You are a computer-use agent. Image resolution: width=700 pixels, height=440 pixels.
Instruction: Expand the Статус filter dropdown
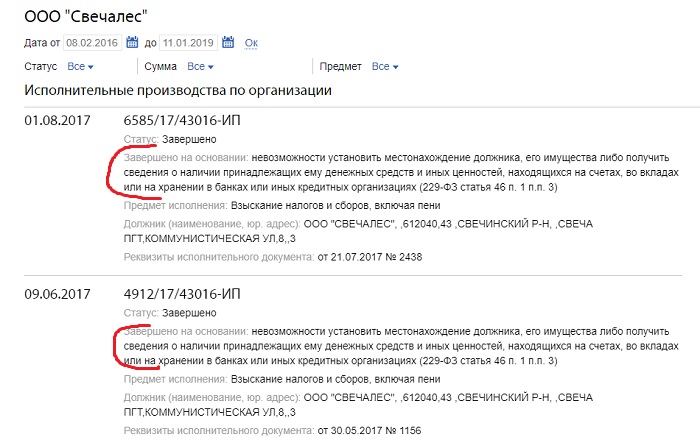[80, 66]
